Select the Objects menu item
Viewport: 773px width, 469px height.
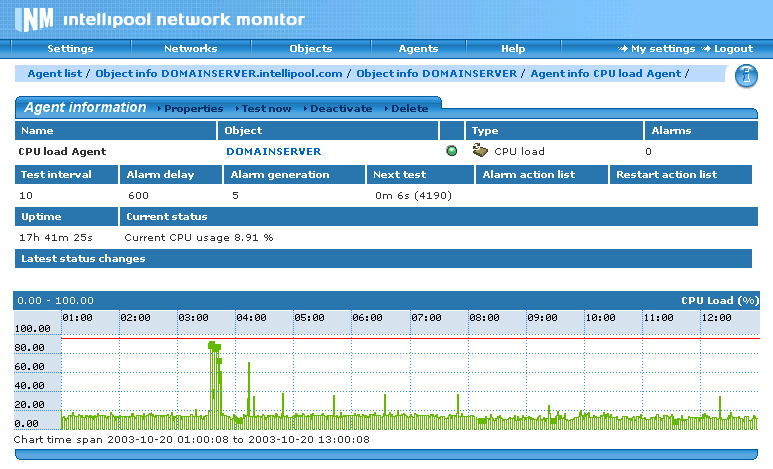pyautogui.click(x=310, y=49)
